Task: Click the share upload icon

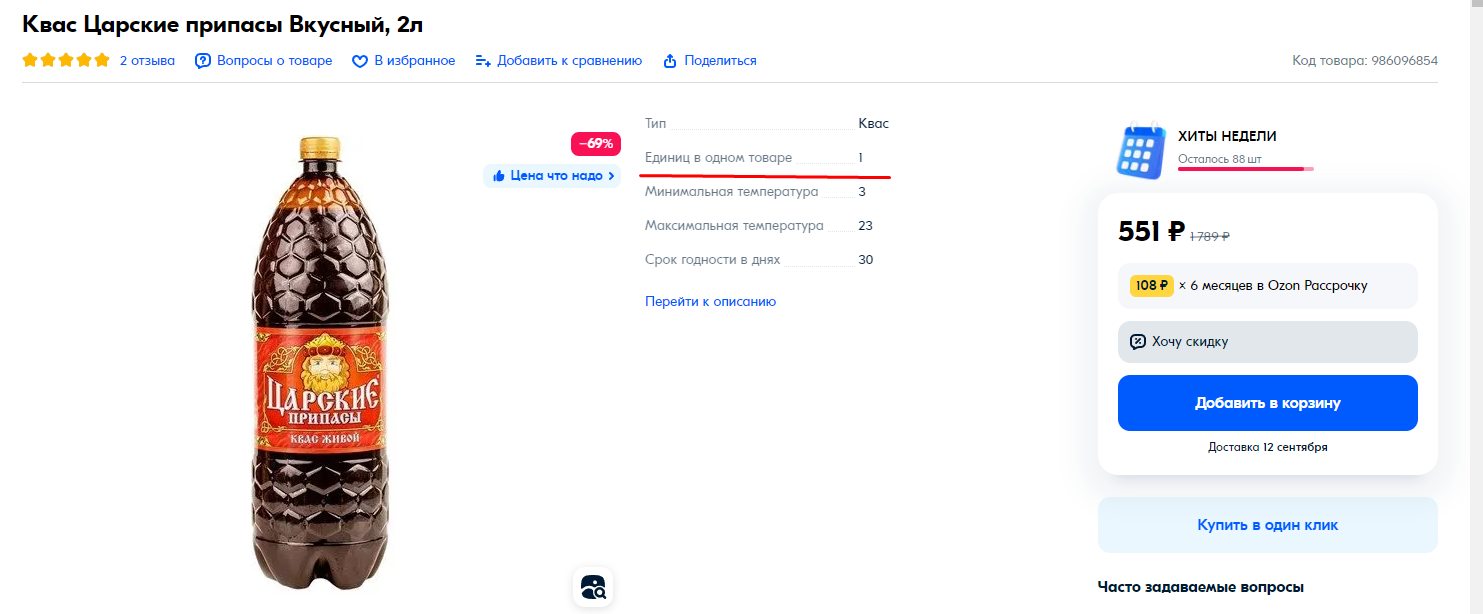Action: (670, 61)
